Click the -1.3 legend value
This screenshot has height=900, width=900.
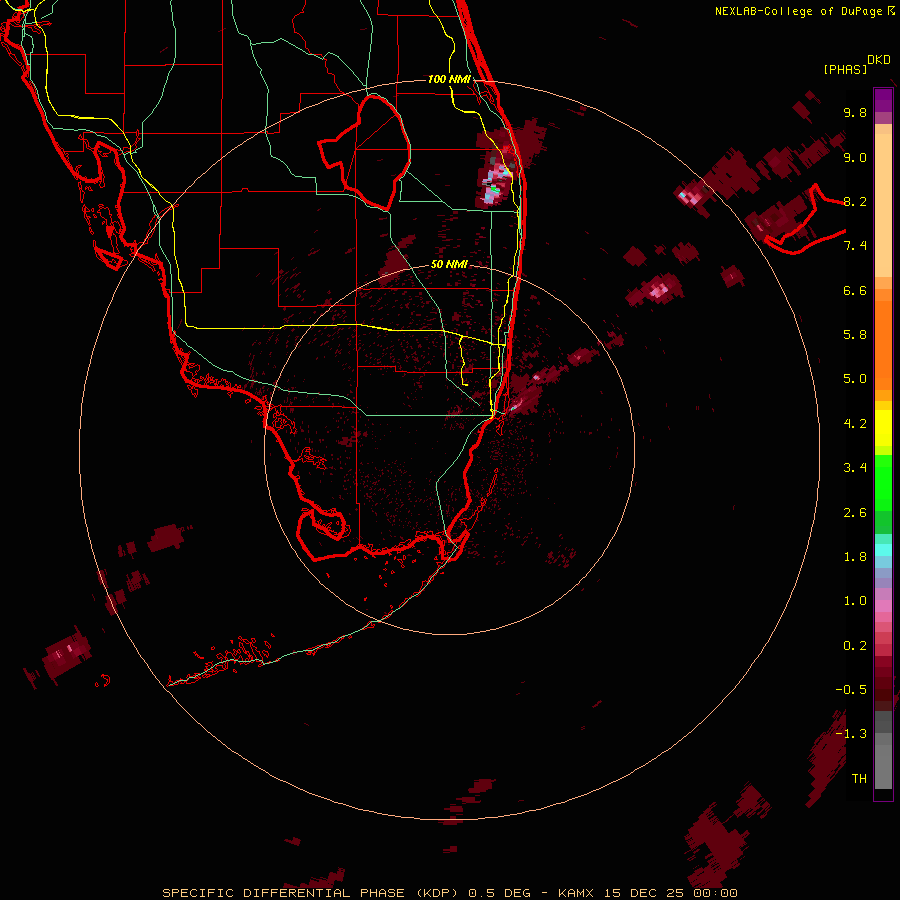851,734
